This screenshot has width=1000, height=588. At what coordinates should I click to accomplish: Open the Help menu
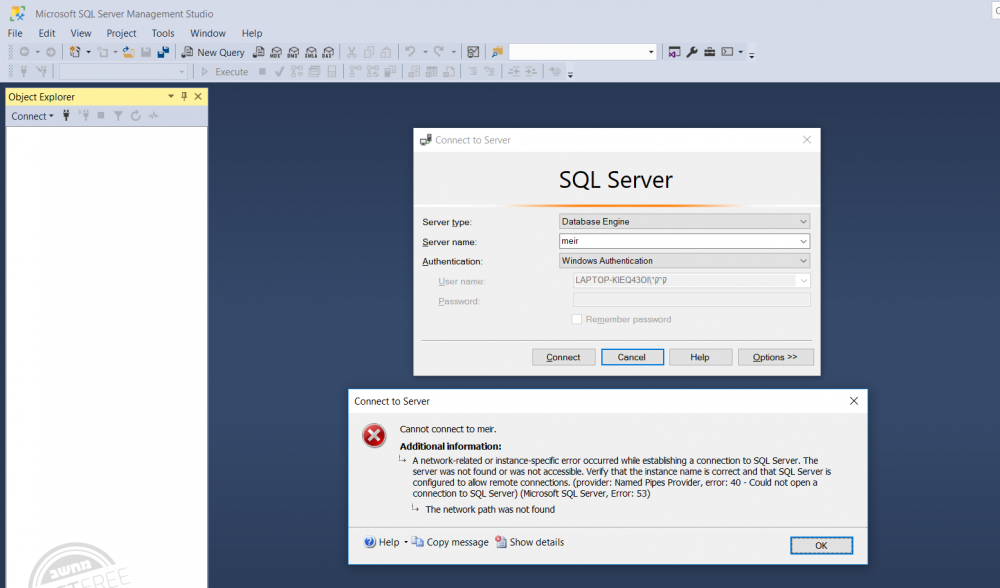pyautogui.click(x=251, y=33)
